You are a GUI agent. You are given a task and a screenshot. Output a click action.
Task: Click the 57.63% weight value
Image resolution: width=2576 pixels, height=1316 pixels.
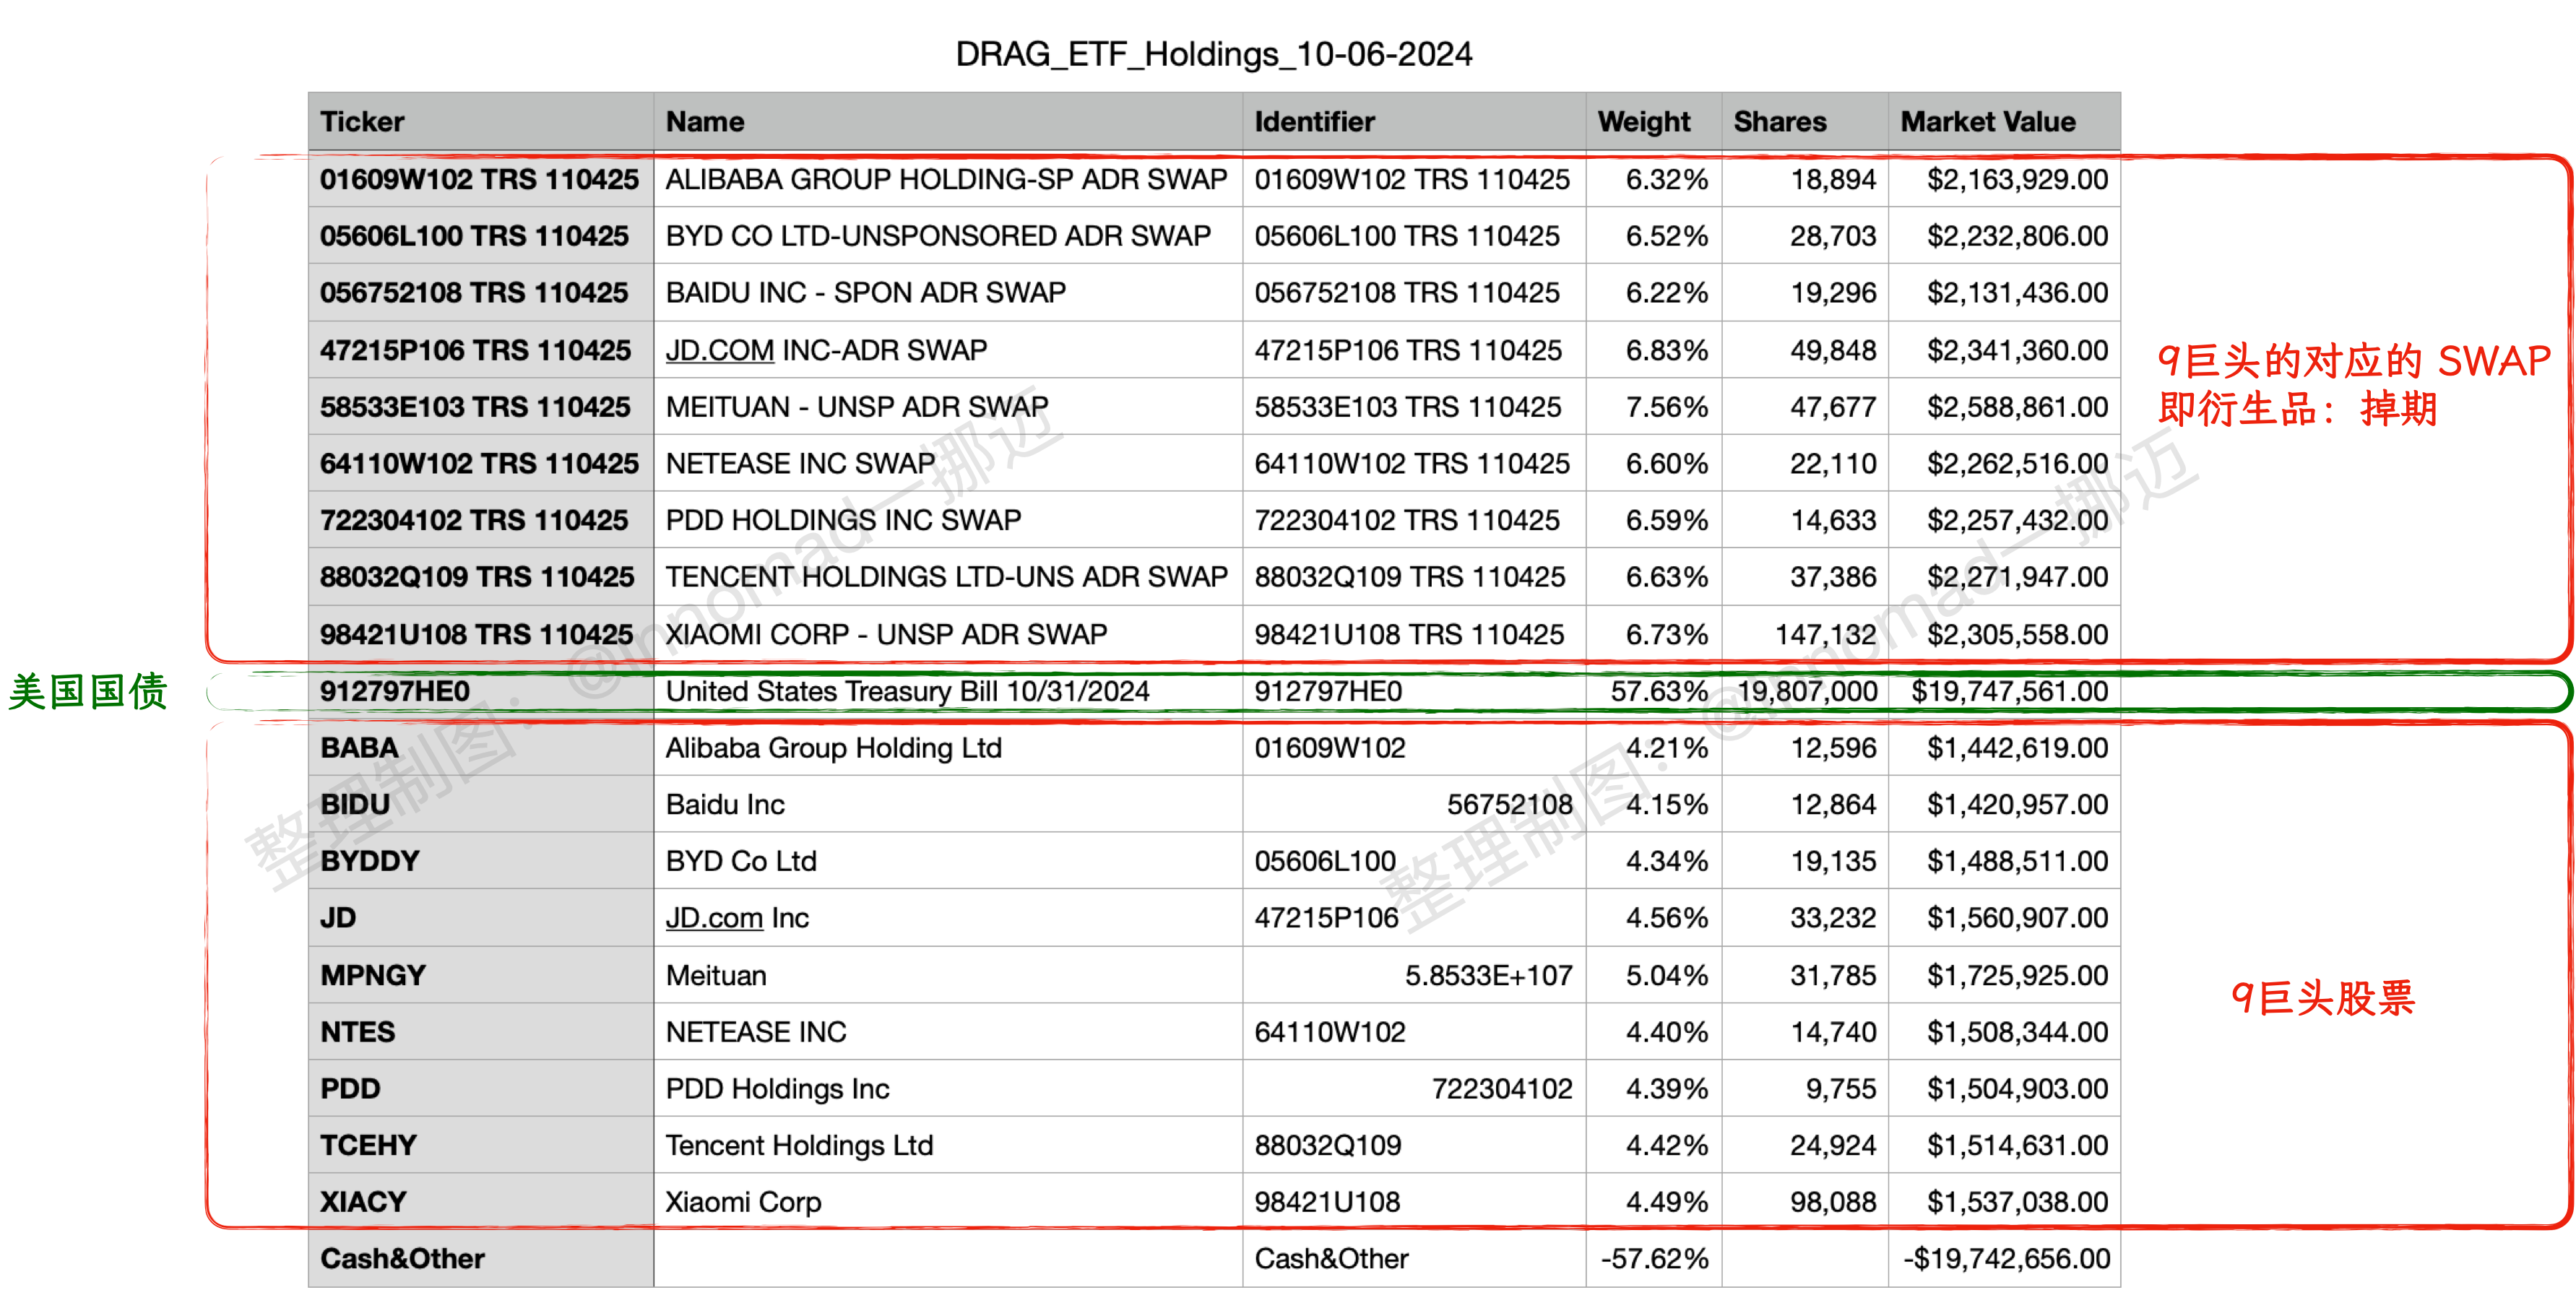(1659, 691)
